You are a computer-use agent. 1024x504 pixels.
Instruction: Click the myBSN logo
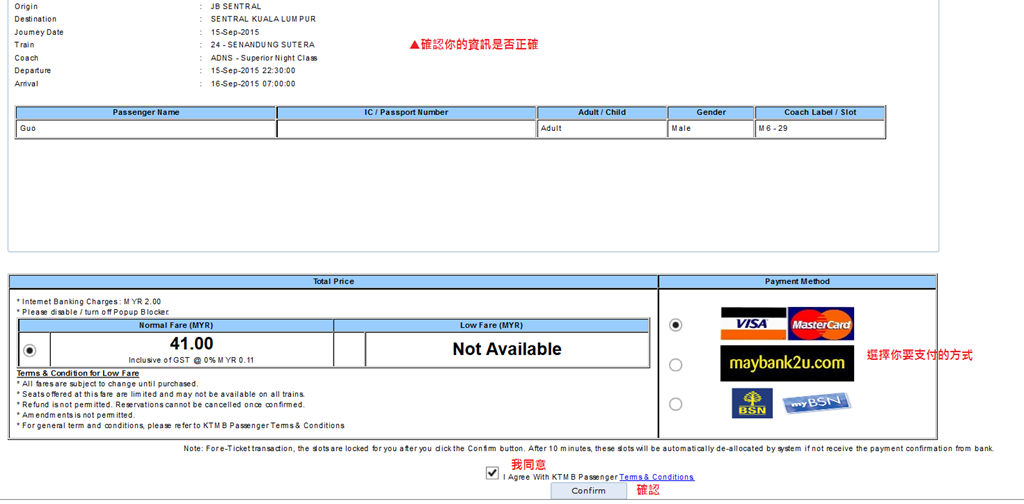816,403
